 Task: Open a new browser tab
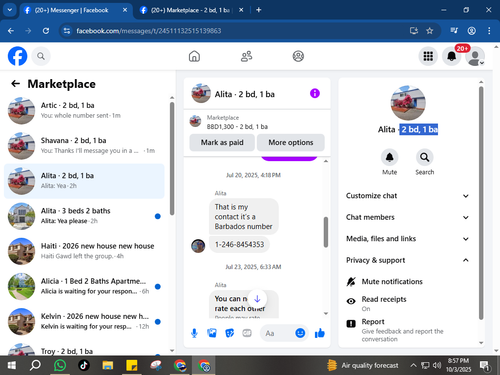click(259, 10)
